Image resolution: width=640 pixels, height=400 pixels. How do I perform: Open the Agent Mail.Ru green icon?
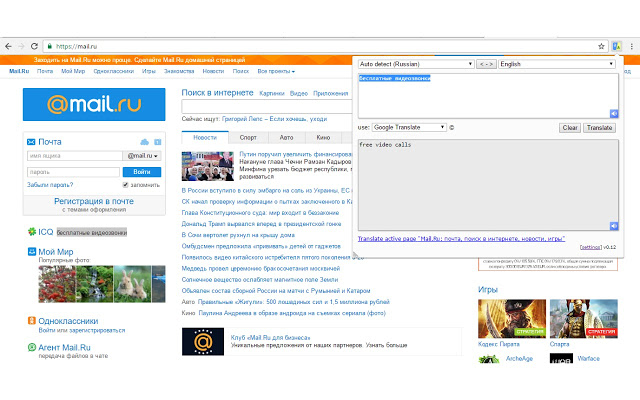click(31, 347)
